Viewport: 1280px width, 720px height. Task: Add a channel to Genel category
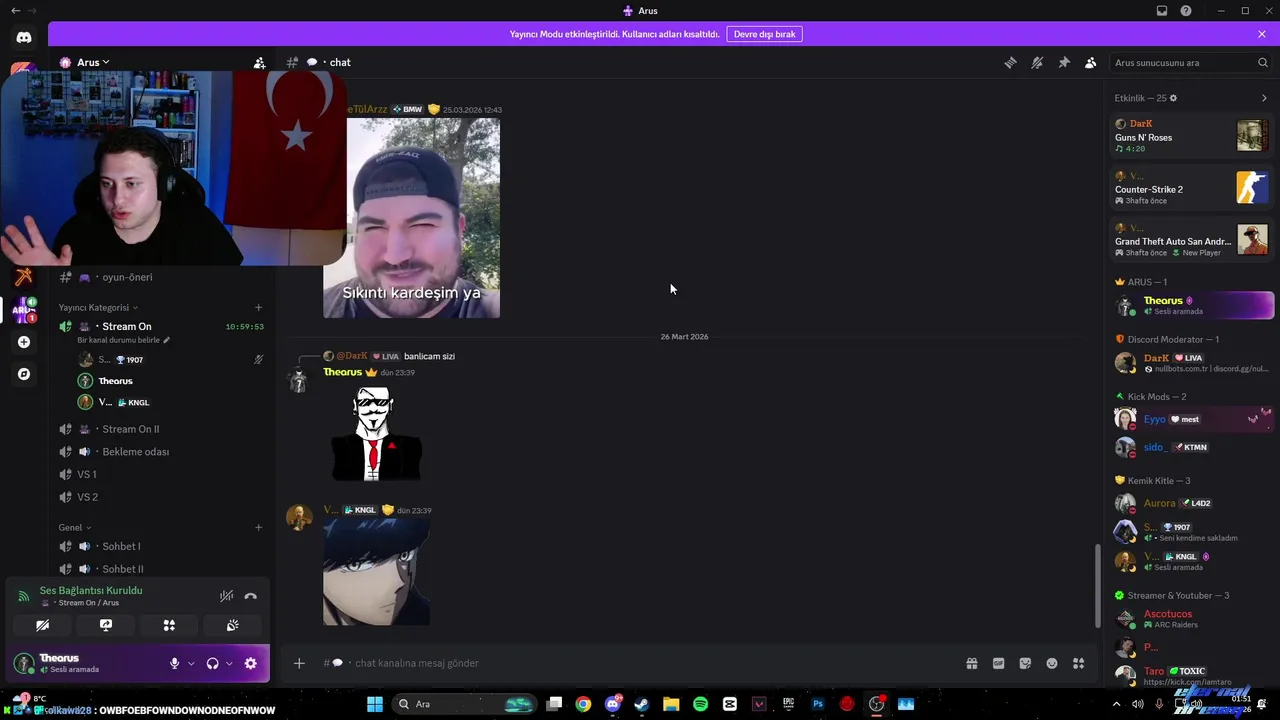click(x=258, y=527)
